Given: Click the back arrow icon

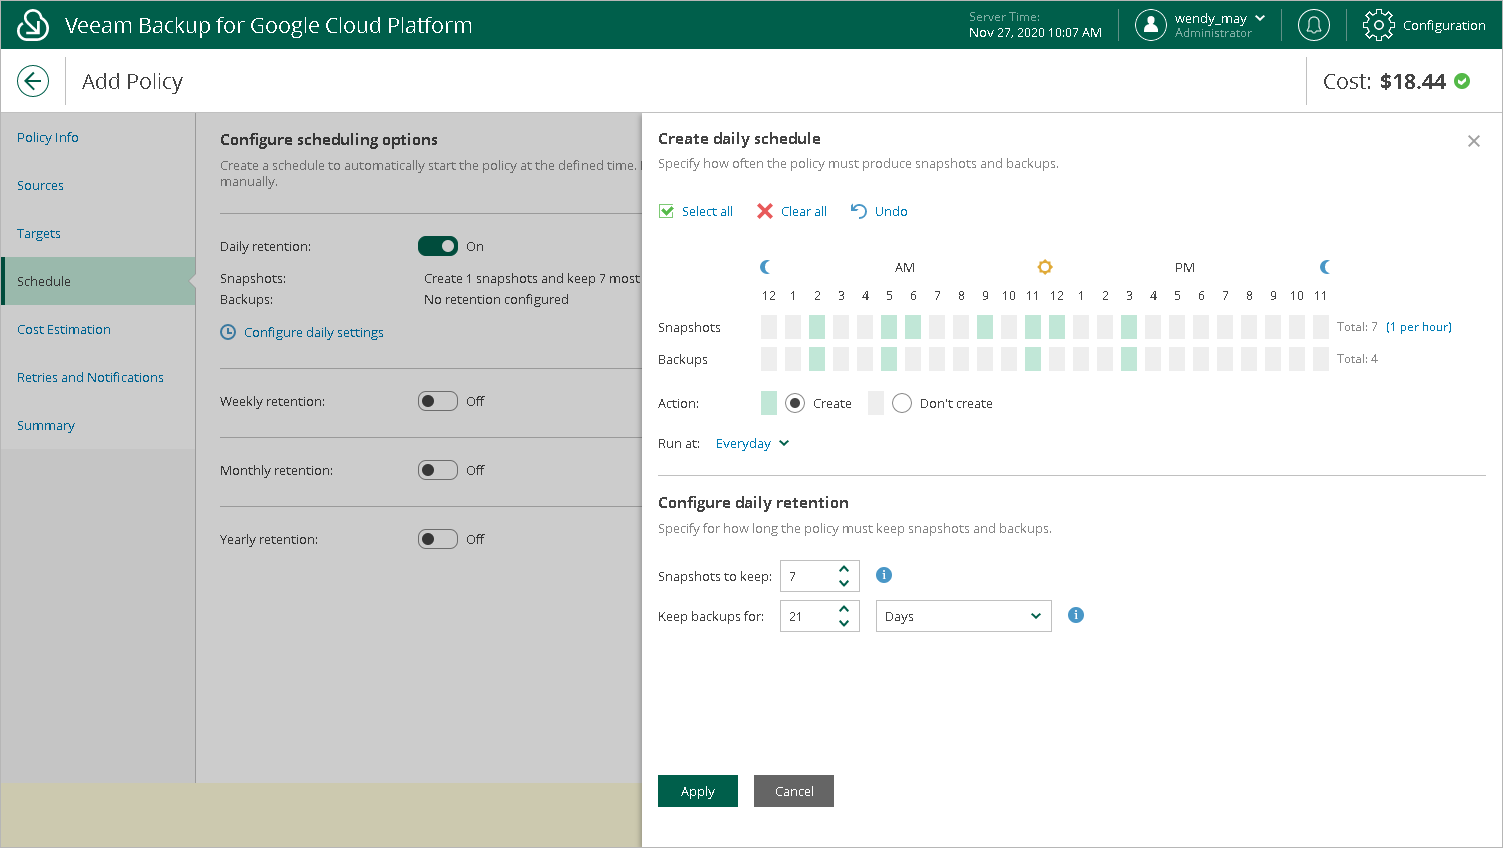Looking at the screenshot, I should click(33, 81).
